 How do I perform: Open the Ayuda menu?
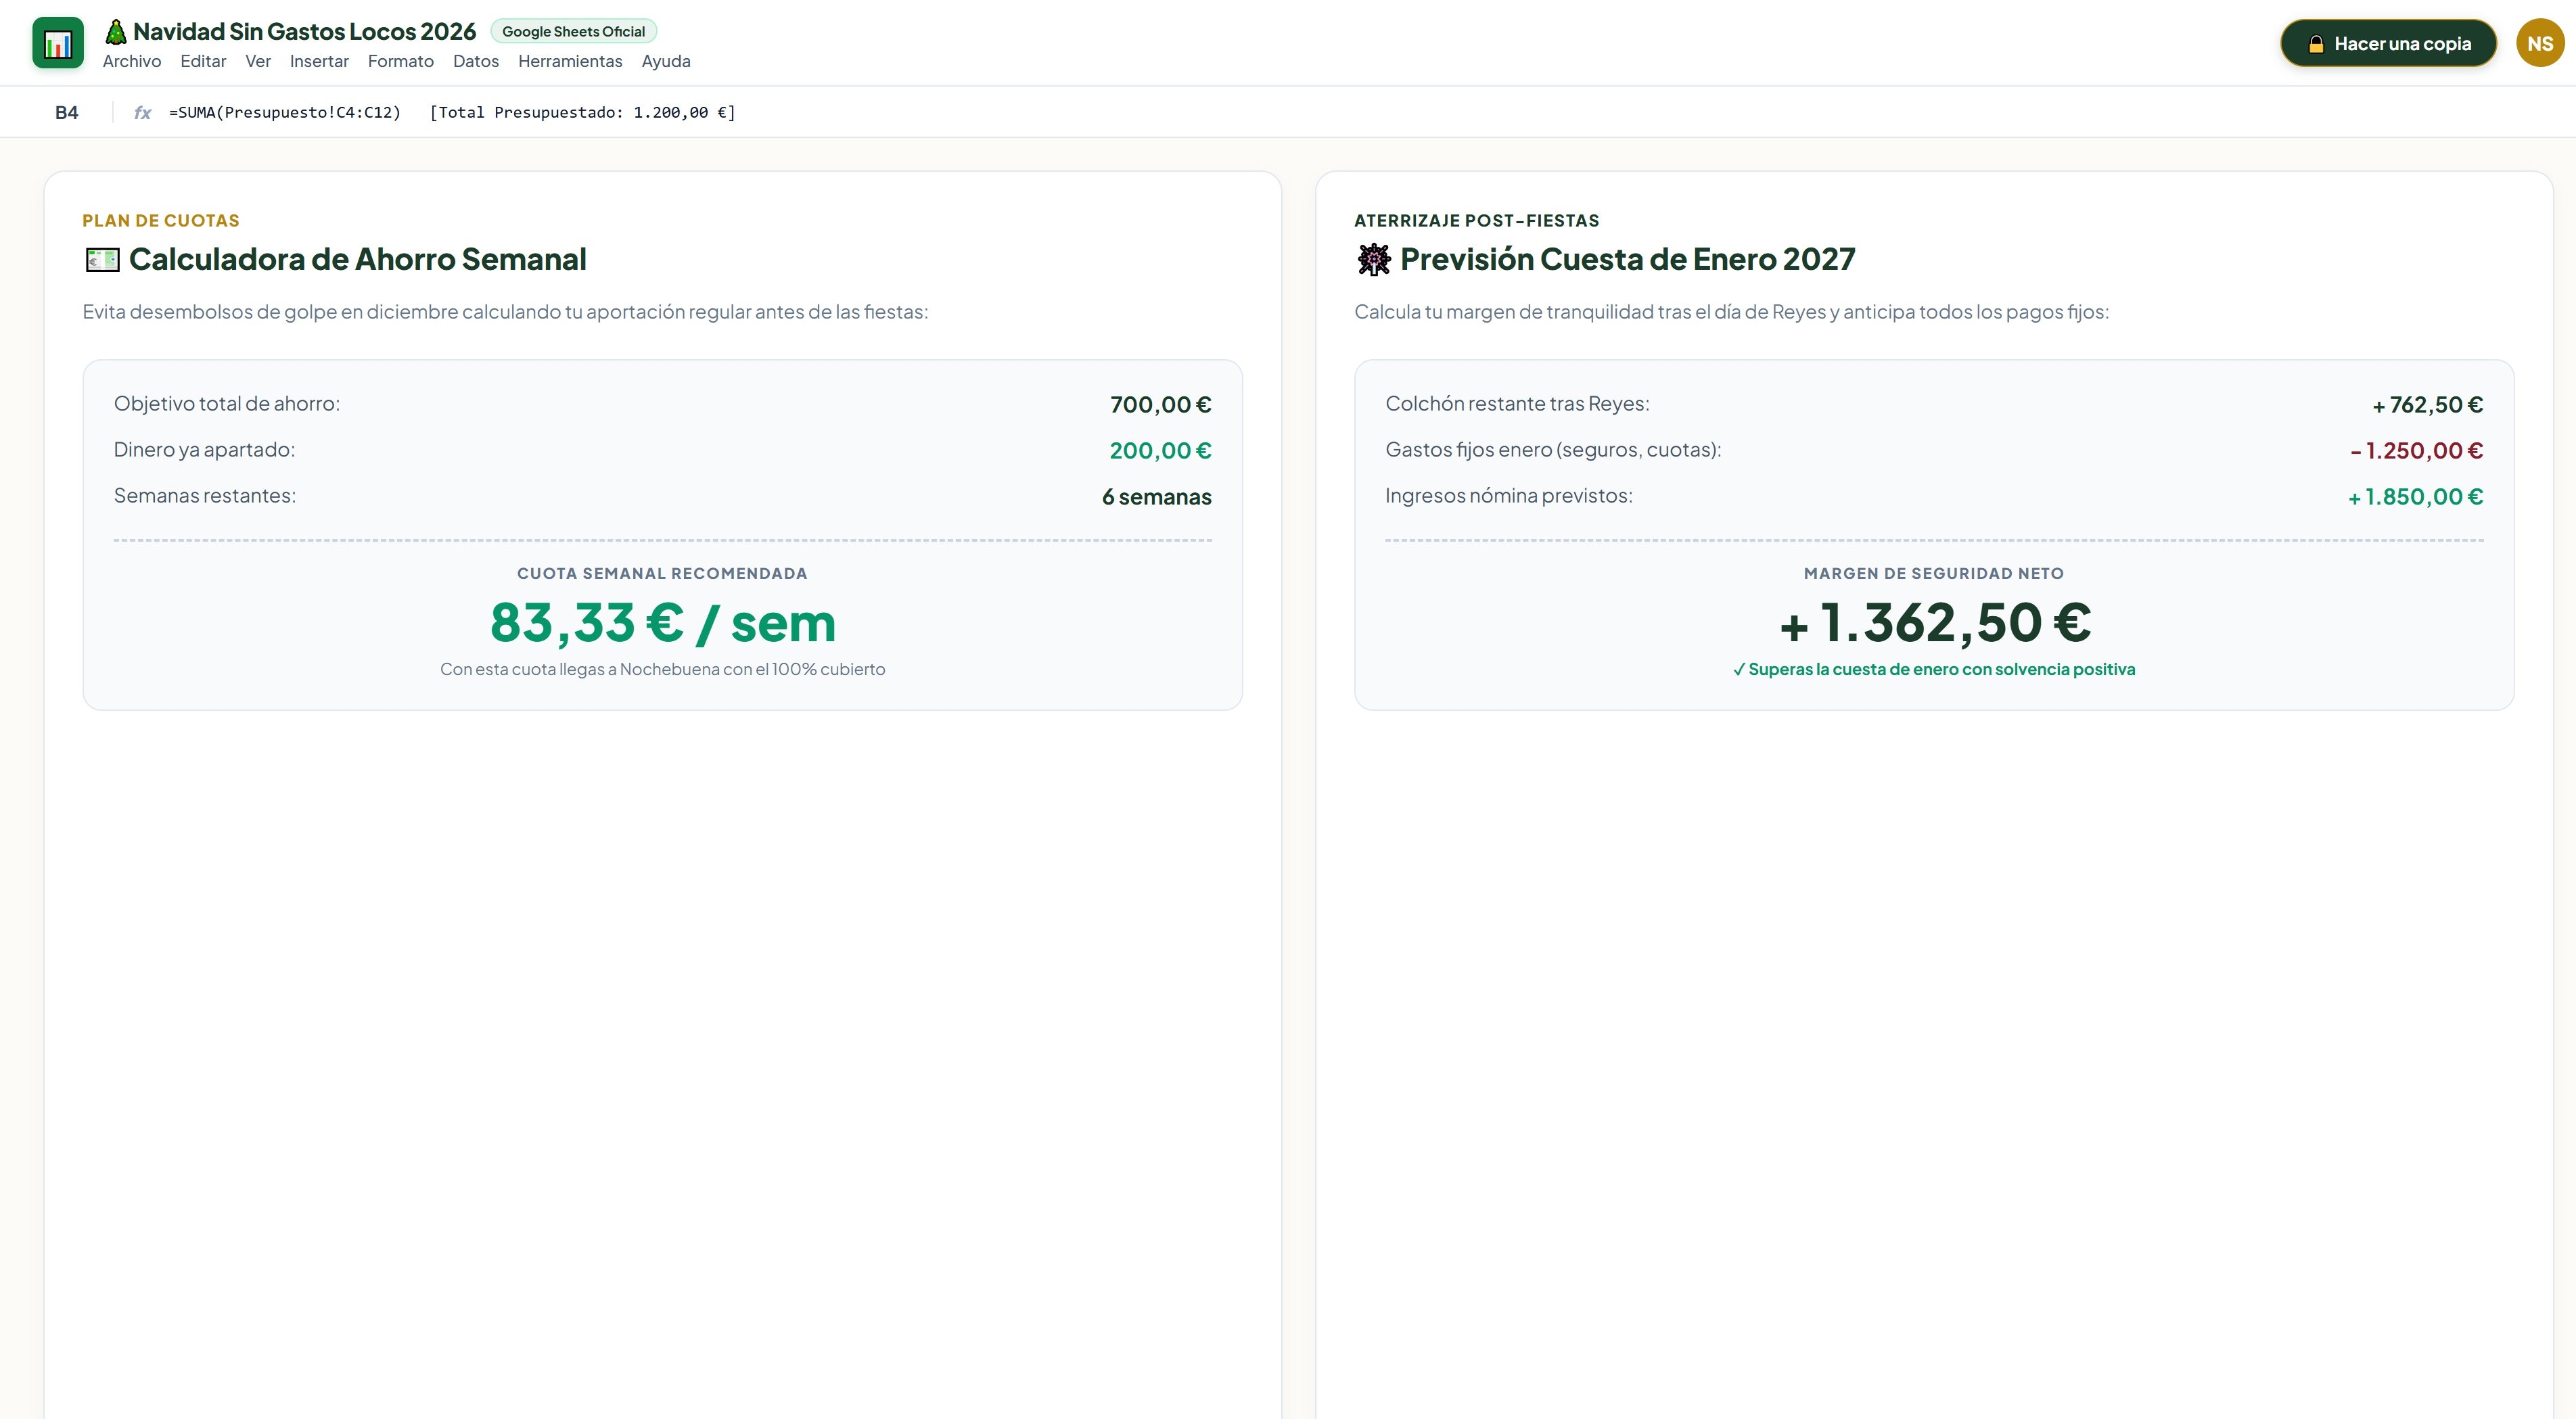click(x=666, y=61)
